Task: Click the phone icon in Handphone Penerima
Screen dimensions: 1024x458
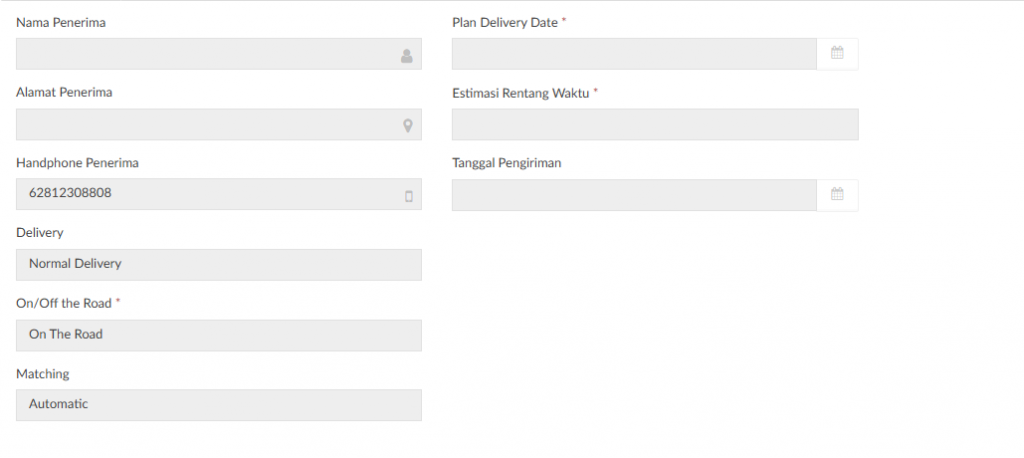Action: (x=408, y=196)
